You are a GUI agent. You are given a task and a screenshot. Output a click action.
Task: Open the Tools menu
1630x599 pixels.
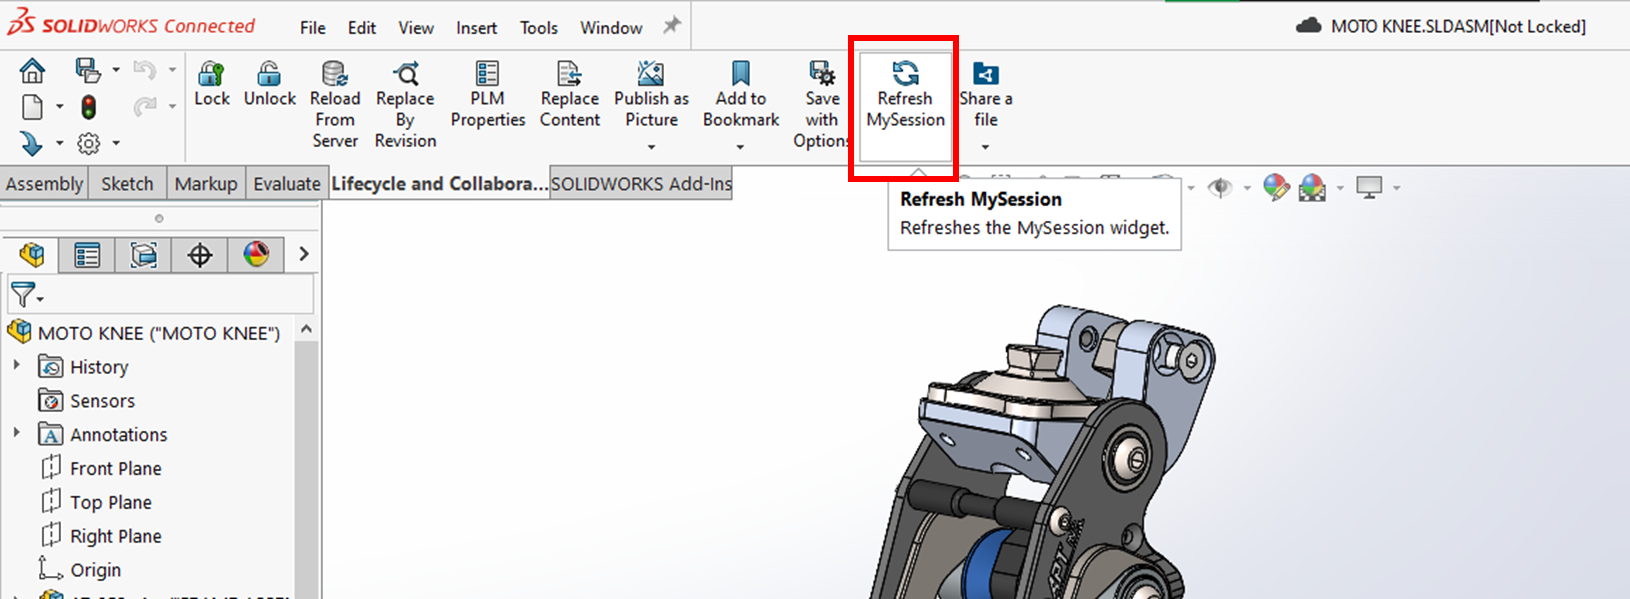click(538, 28)
